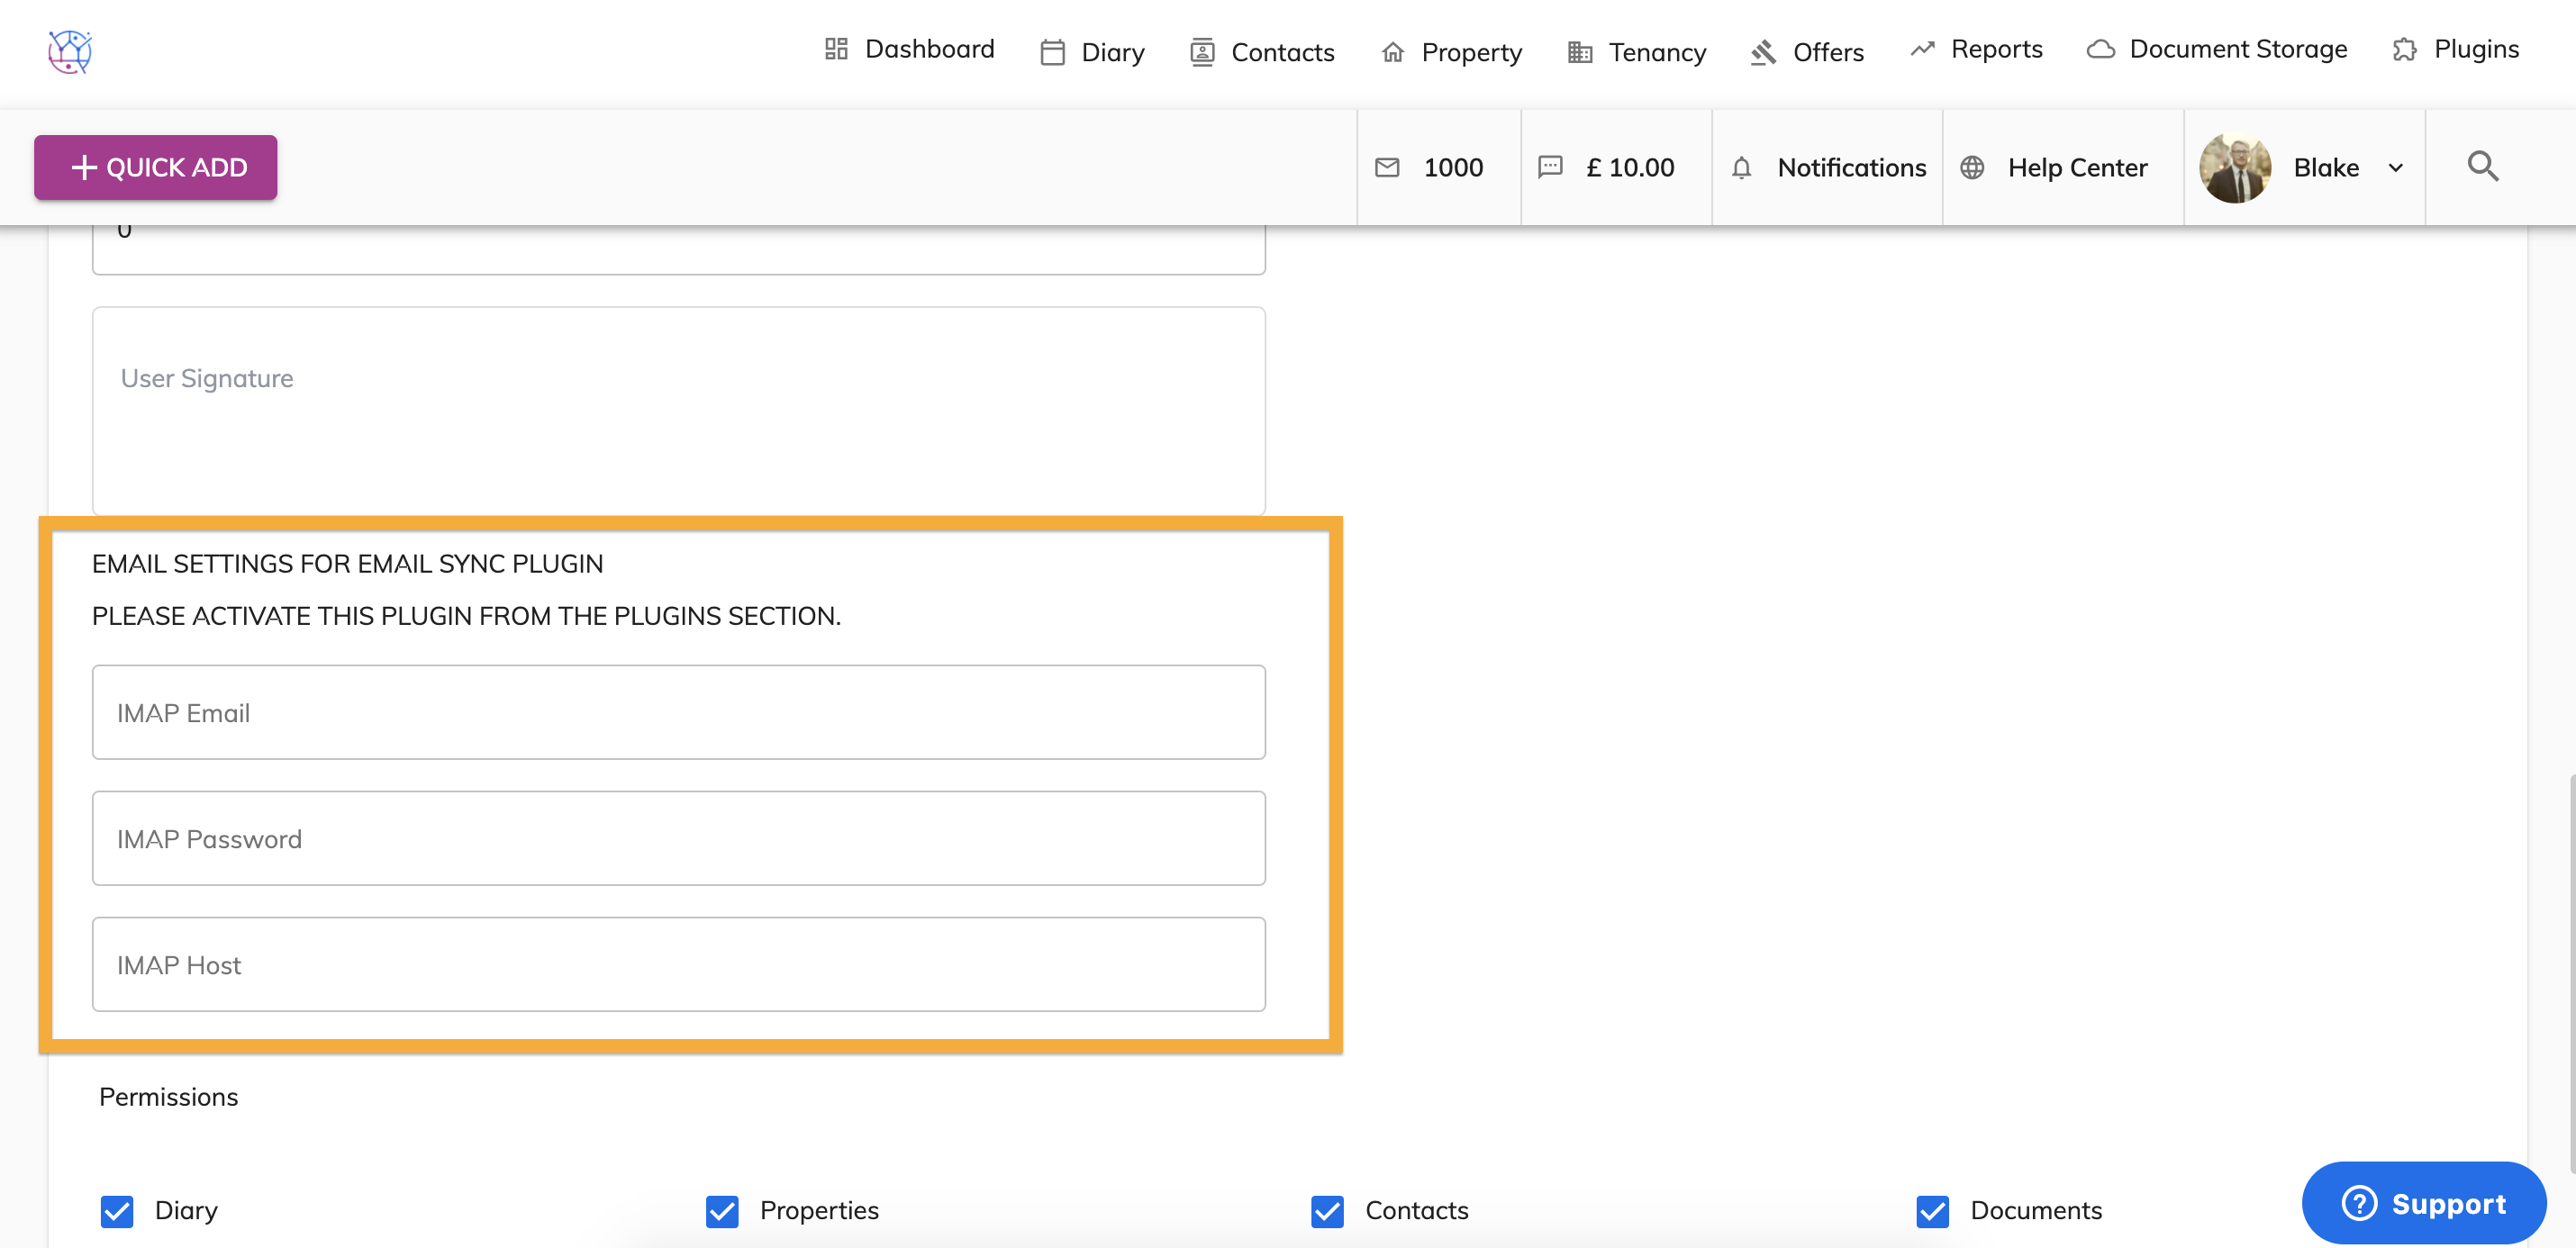Image resolution: width=2576 pixels, height=1248 pixels.
Task: Expand the Blake user dropdown arrow
Action: tap(2396, 168)
